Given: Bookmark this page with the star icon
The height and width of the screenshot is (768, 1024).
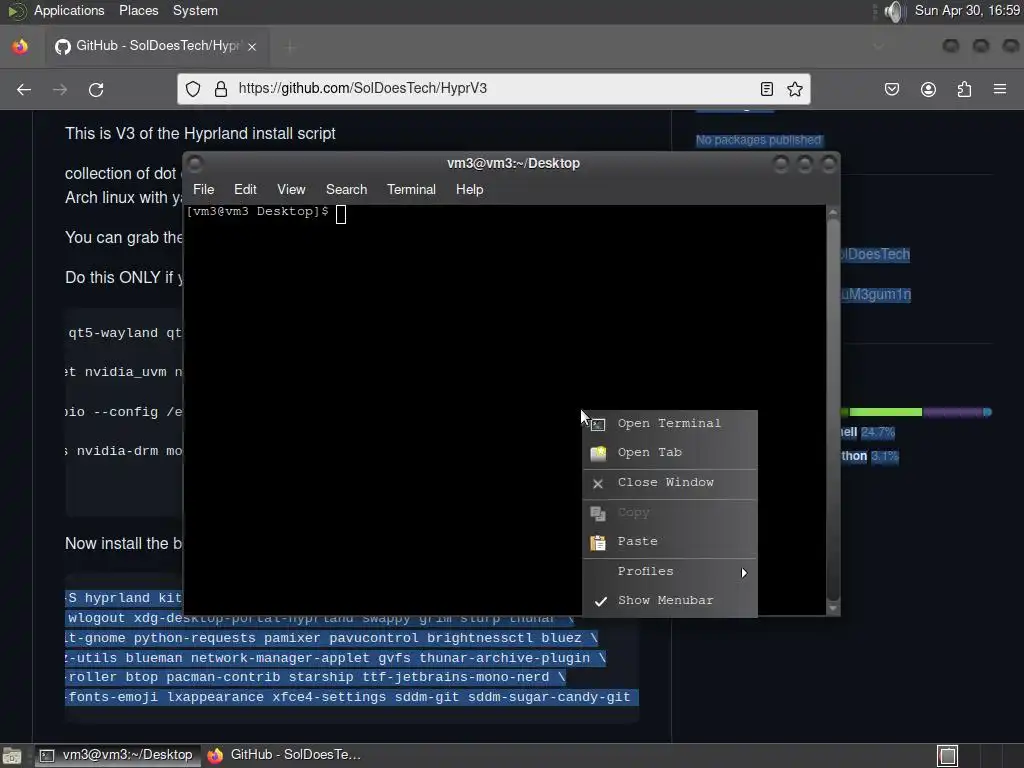Looking at the screenshot, I should tap(795, 89).
